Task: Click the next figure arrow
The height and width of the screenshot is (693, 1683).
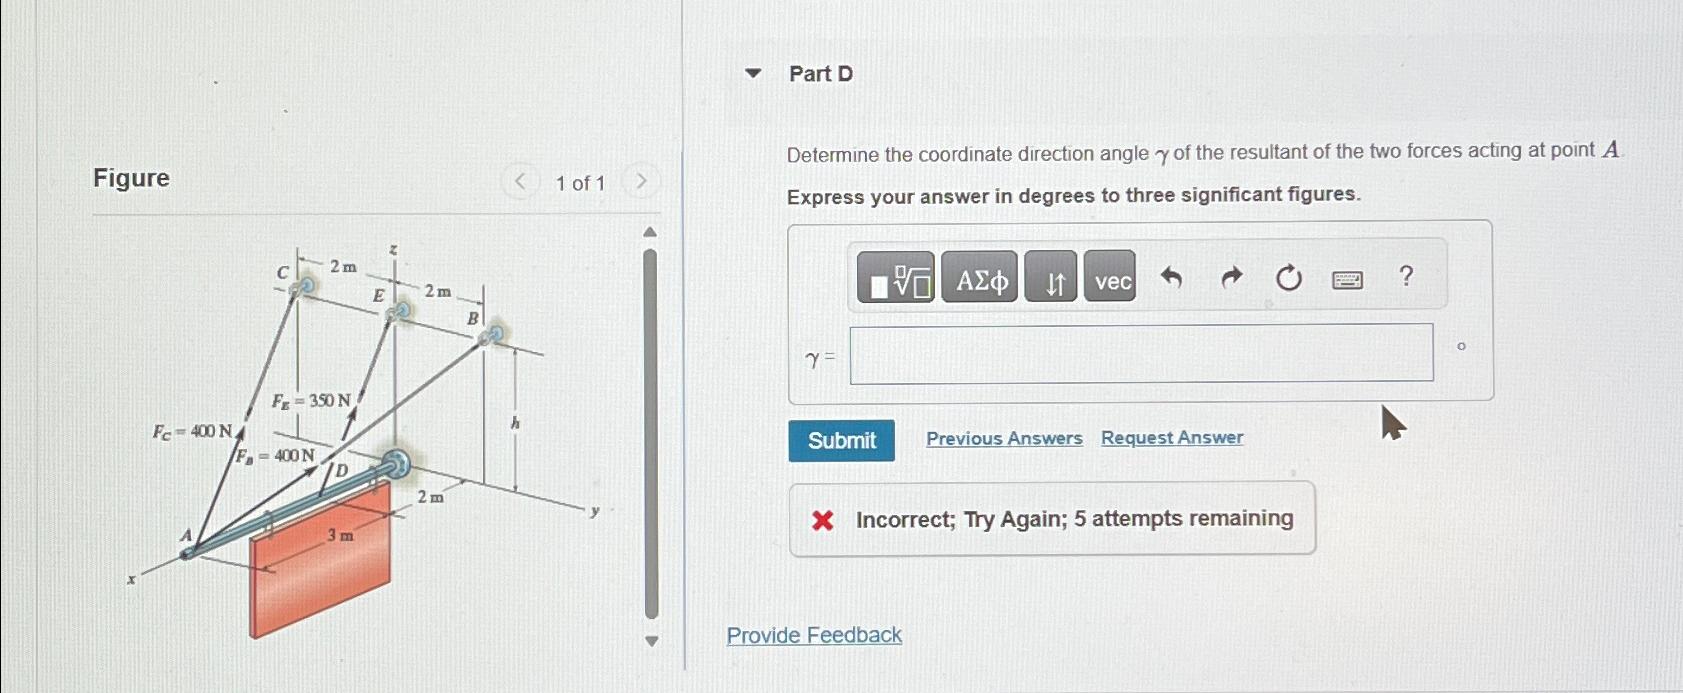Action: click(642, 181)
